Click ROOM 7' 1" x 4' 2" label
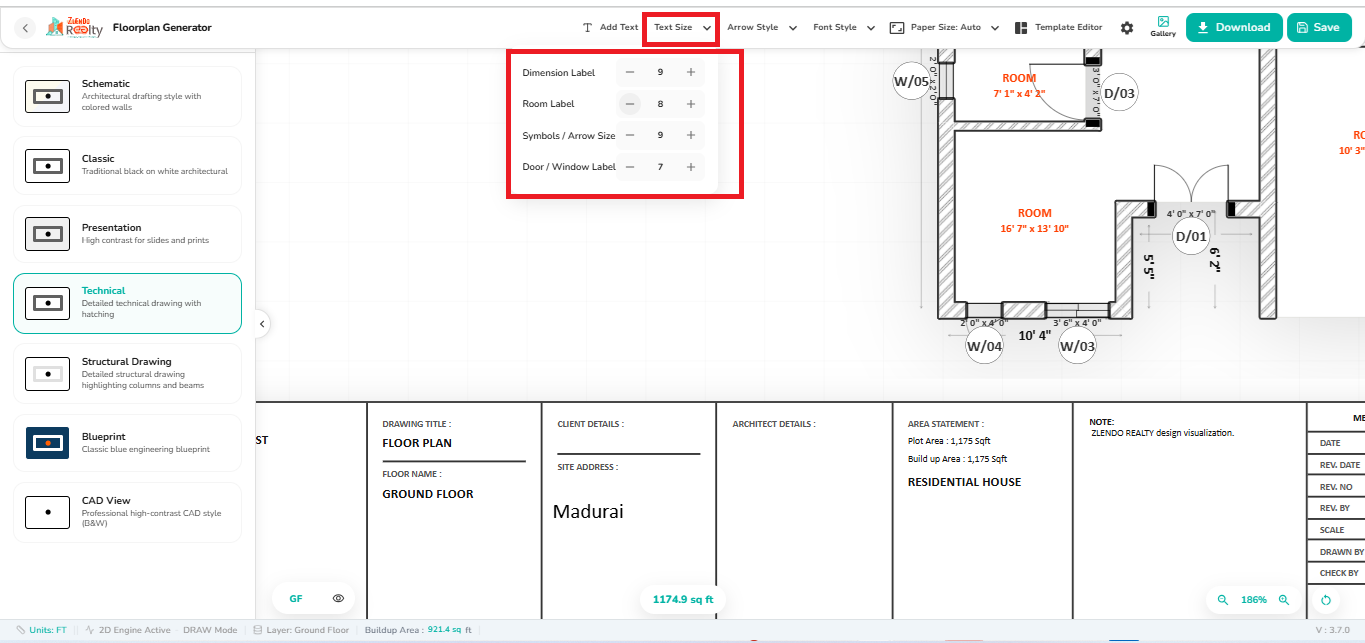1365x643 pixels. 1019,85
